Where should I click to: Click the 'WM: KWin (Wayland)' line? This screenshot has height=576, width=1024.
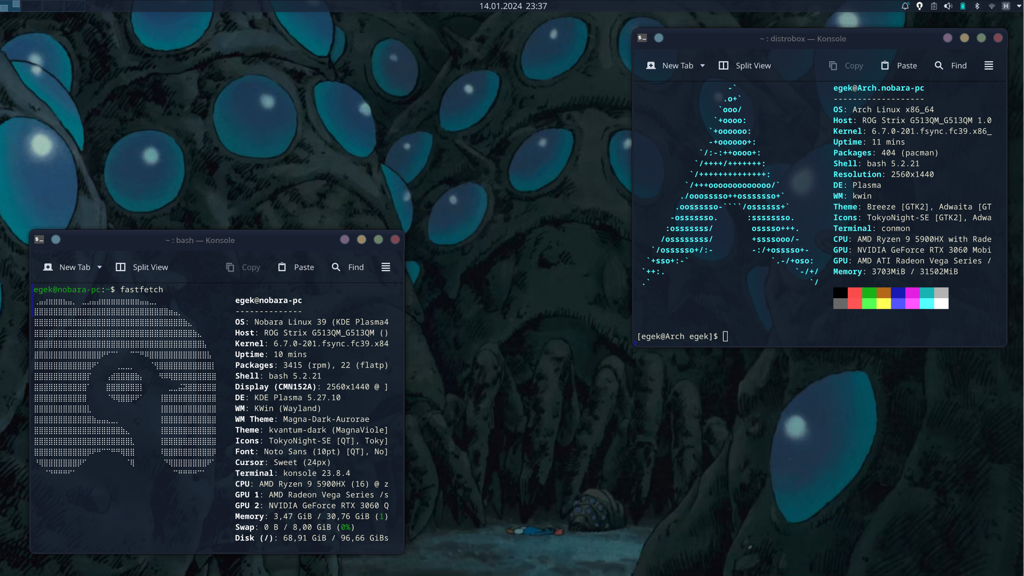[x=278, y=408]
